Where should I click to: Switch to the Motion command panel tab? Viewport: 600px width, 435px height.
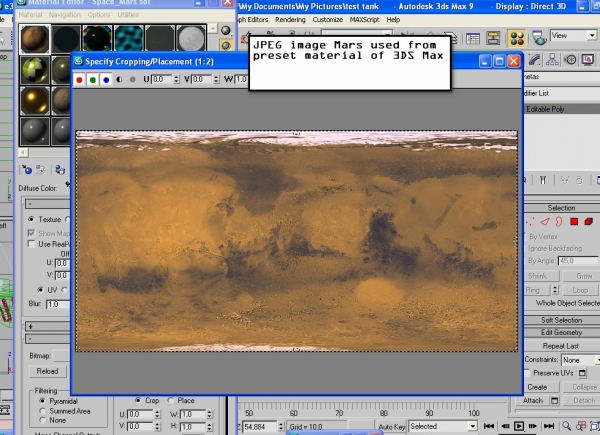571,60
